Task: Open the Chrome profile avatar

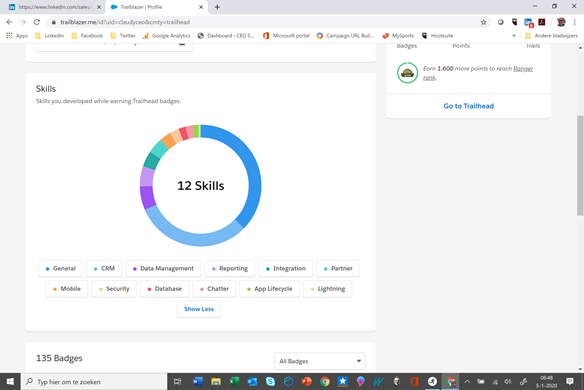Action: (x=561, y=22)
